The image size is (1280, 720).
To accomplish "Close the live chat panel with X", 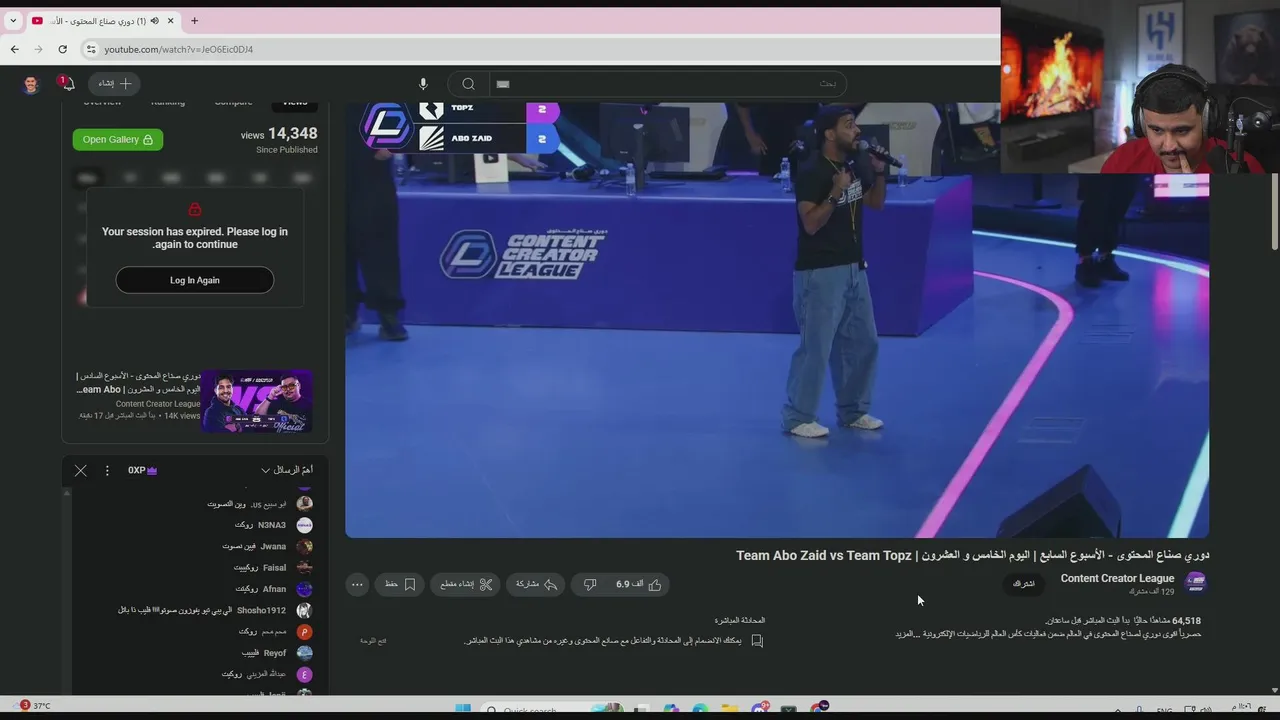I will (x=81, y=470).
